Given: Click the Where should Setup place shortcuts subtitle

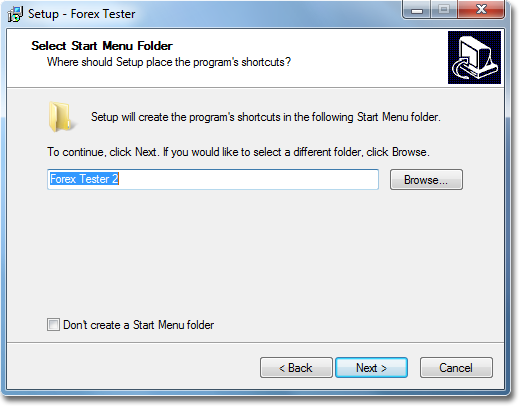Looking at the screenshot, I should point(169,62).
